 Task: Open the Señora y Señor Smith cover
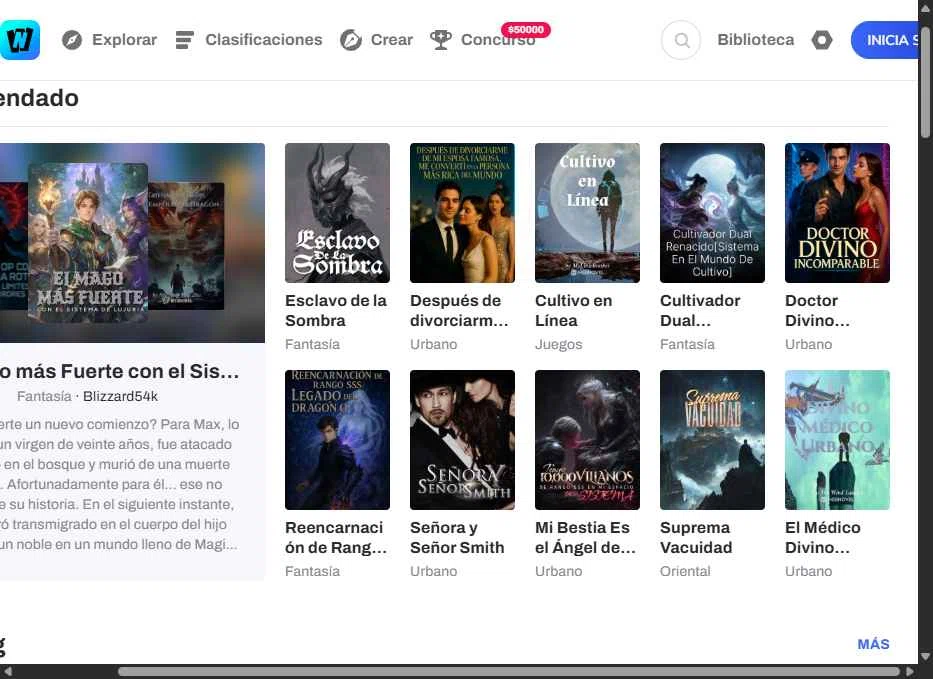tap(462, 440)
